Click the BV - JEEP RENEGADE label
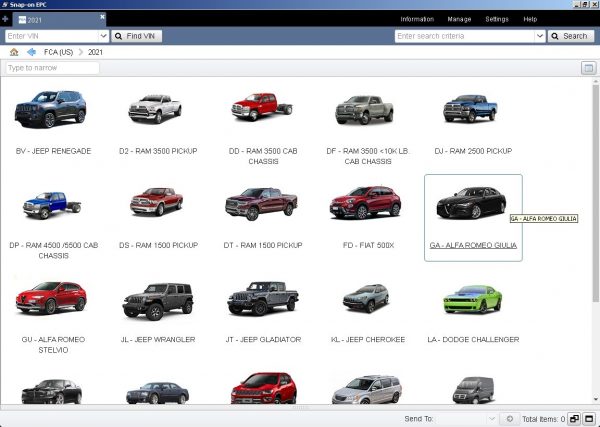This screenshot has height=427, width=600. click(54, 151)
